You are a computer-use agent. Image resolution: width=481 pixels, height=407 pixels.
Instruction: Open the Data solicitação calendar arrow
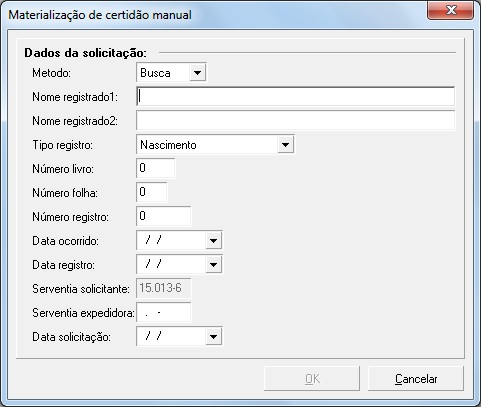[213, 336]
